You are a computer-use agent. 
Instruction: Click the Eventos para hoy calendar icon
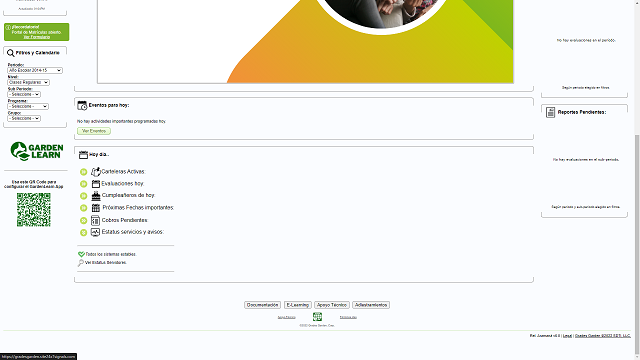[82, 105]
